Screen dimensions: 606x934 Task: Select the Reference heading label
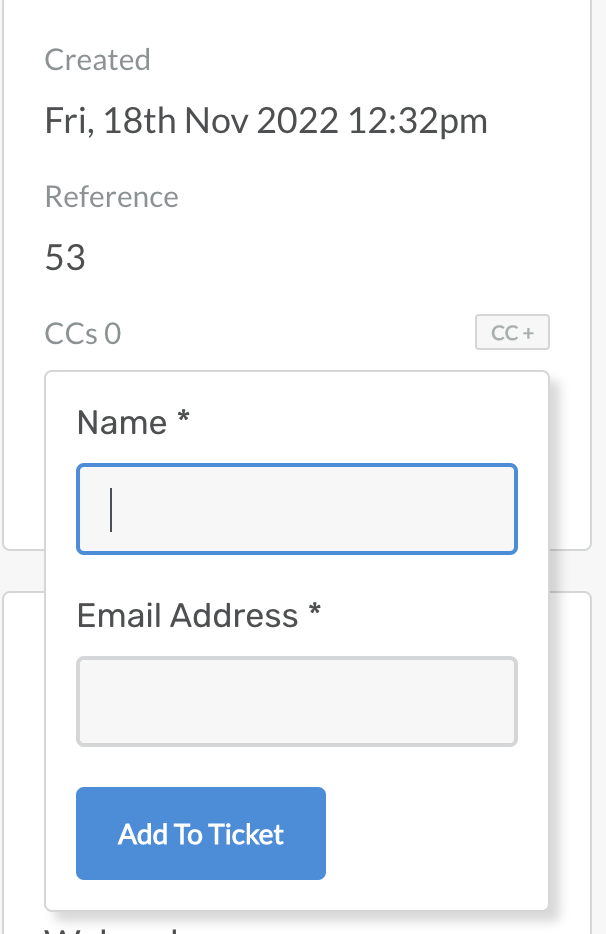coord(111,197)
